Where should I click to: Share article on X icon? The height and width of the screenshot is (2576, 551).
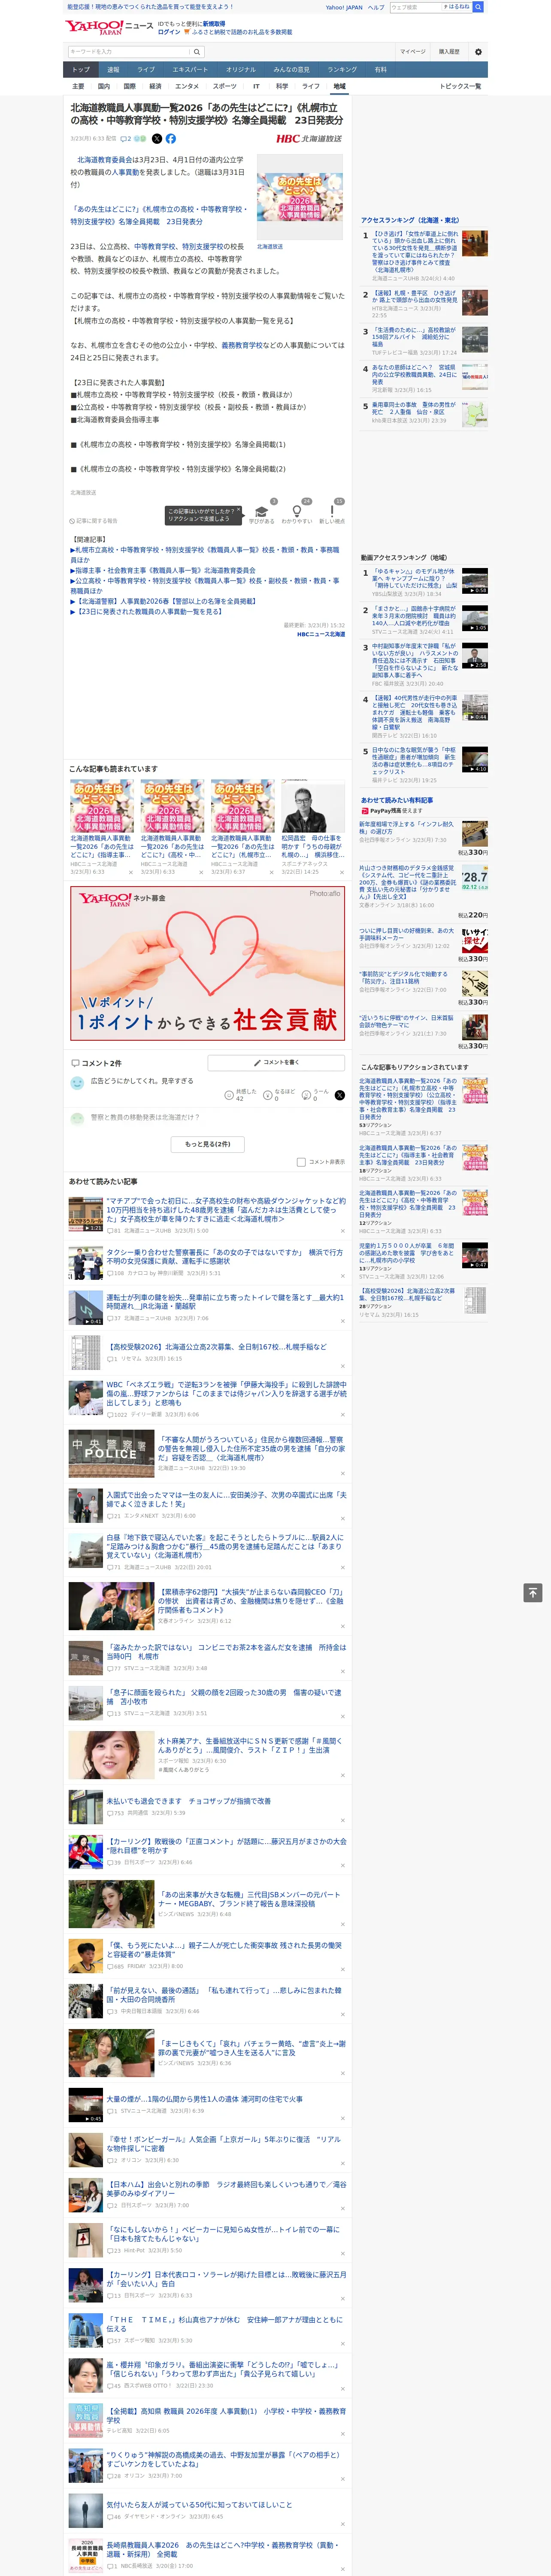click(x=157, y=139)
